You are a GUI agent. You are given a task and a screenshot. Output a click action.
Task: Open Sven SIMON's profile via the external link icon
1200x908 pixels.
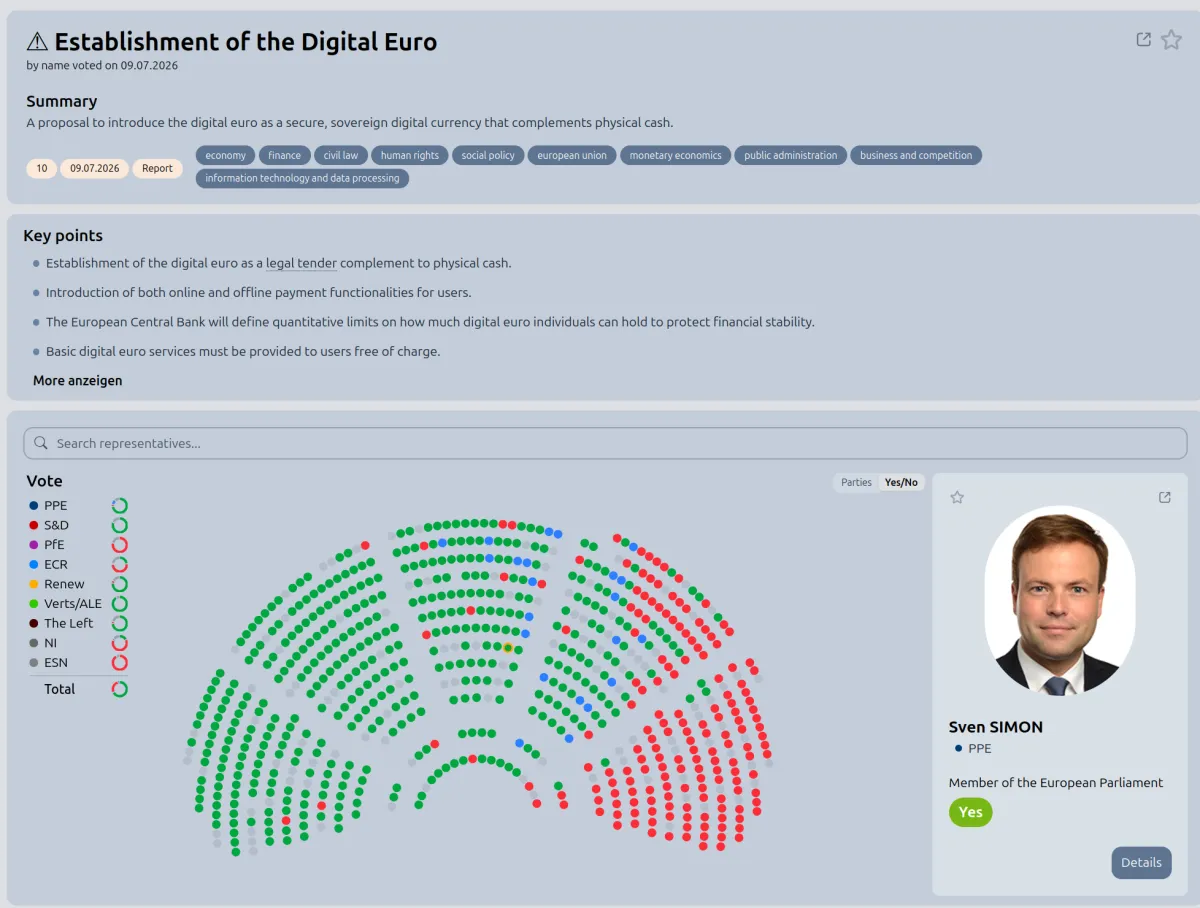tap(1165, 497)
